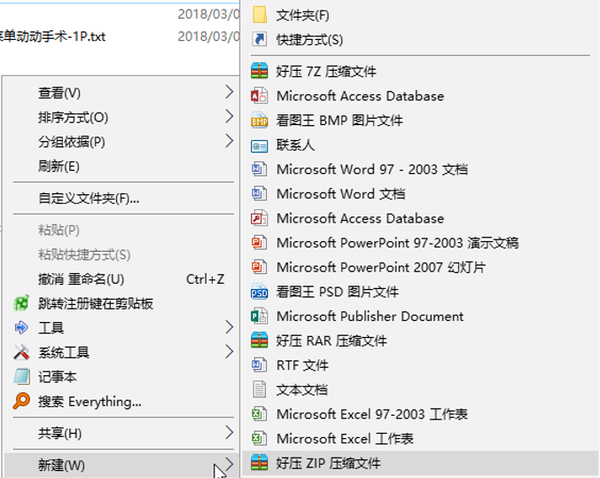600x478 pixels.
Task: Click the Microsoft Publisher Document icon
Action: (x=260, y=316)
